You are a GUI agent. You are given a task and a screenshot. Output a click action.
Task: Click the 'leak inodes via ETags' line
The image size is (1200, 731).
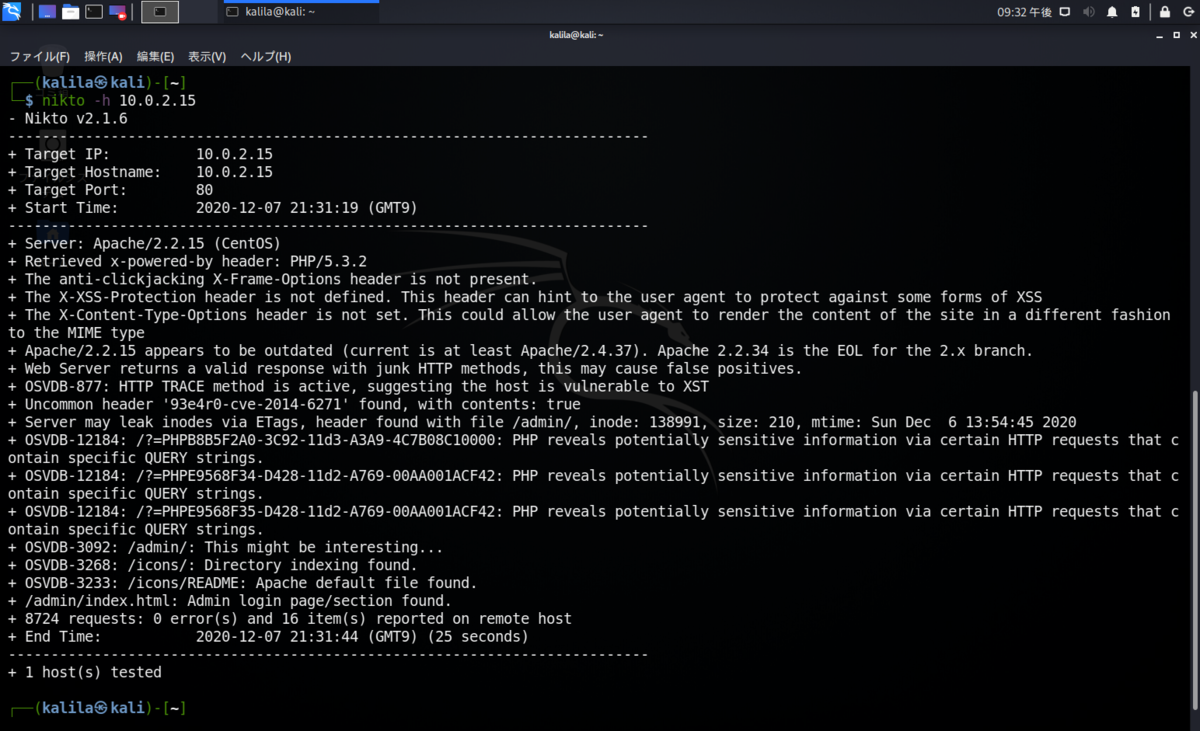point(542,422)
